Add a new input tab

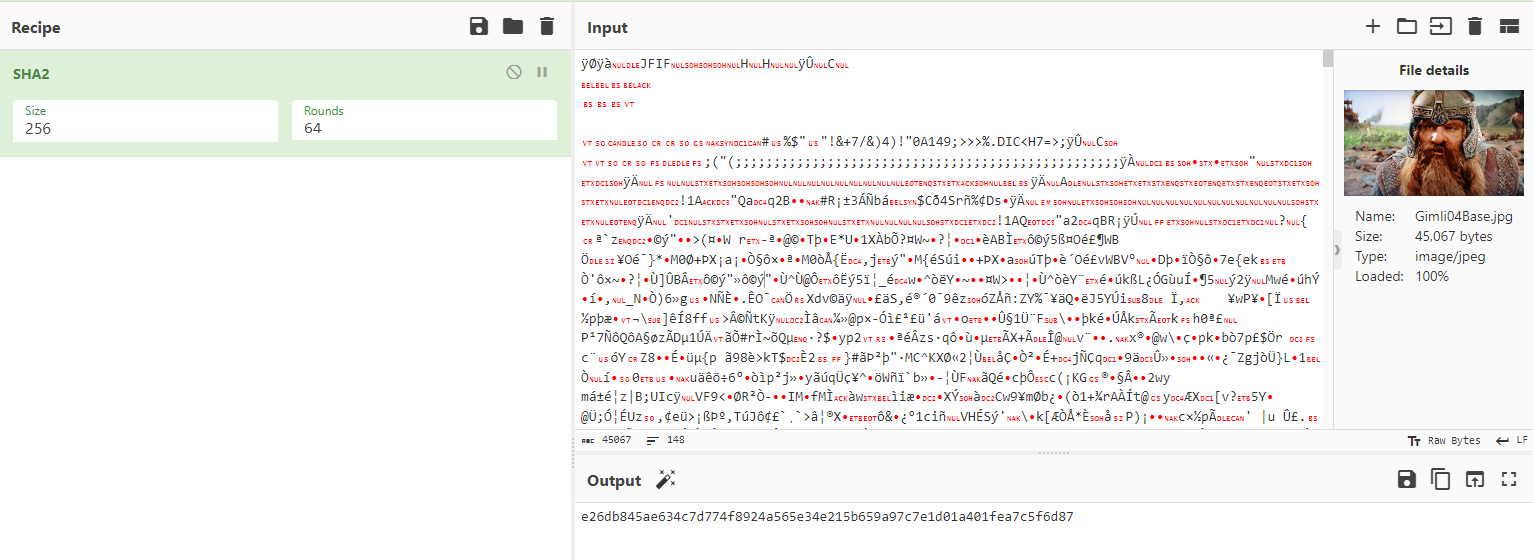pyautogui.click(x=1373, y=27)
